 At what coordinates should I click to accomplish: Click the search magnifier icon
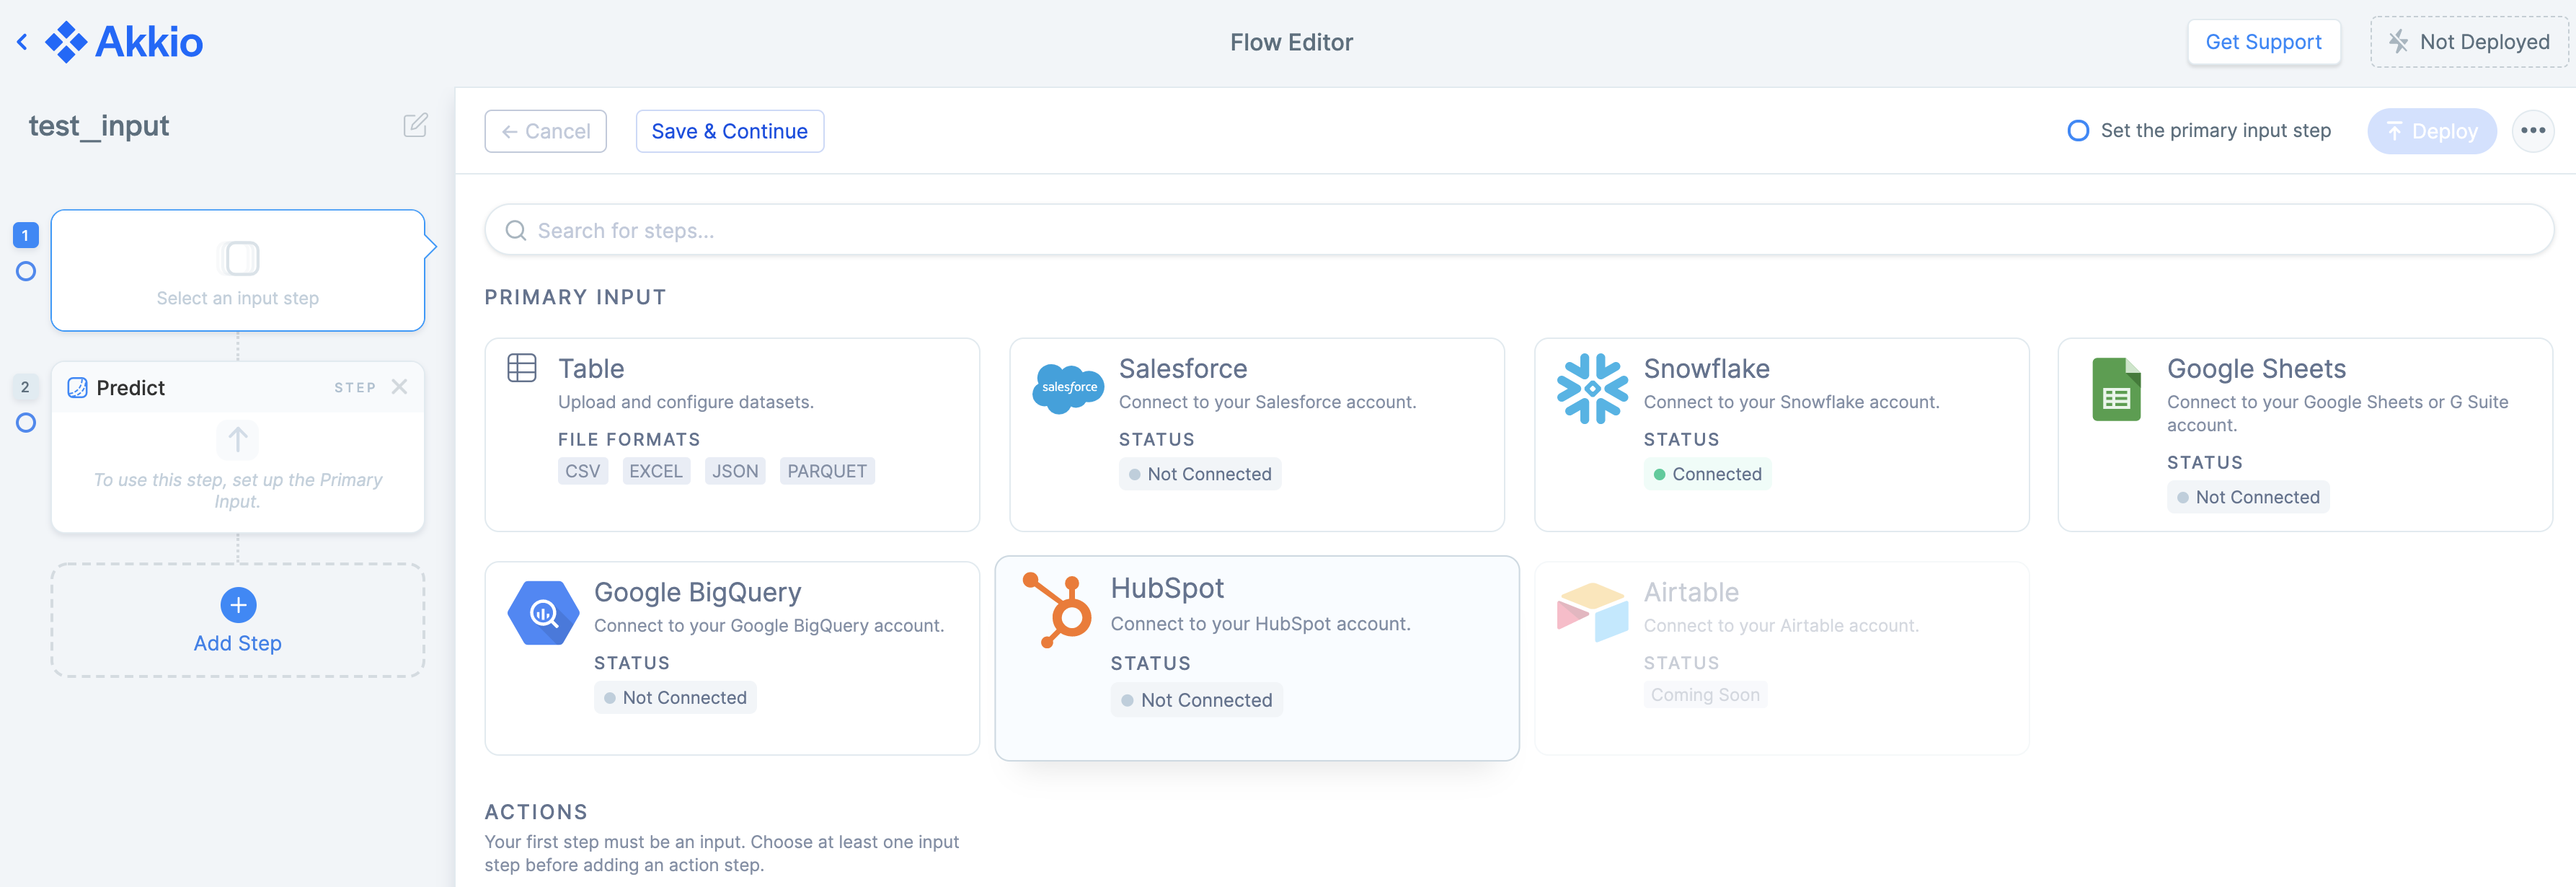tap(516, 231)
